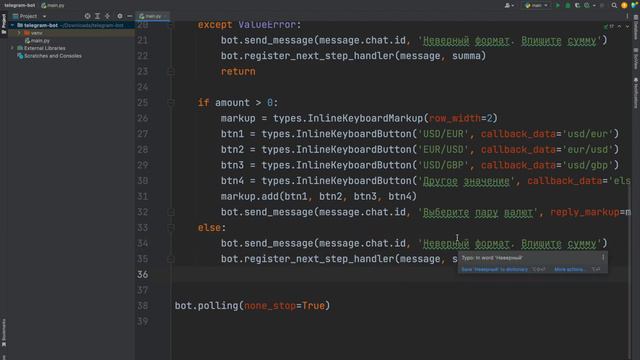Image resolution: width=640 pixels, height=360 pixels.
Task: Collapse the else block fold marker at line 33
Action: tap(171, 227)
